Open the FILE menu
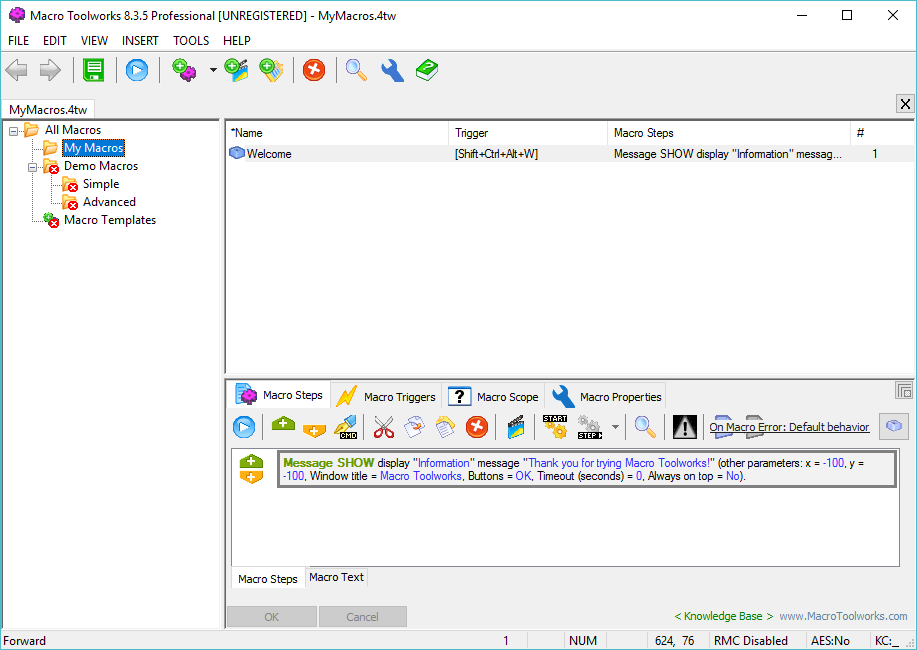 (19, 40)
